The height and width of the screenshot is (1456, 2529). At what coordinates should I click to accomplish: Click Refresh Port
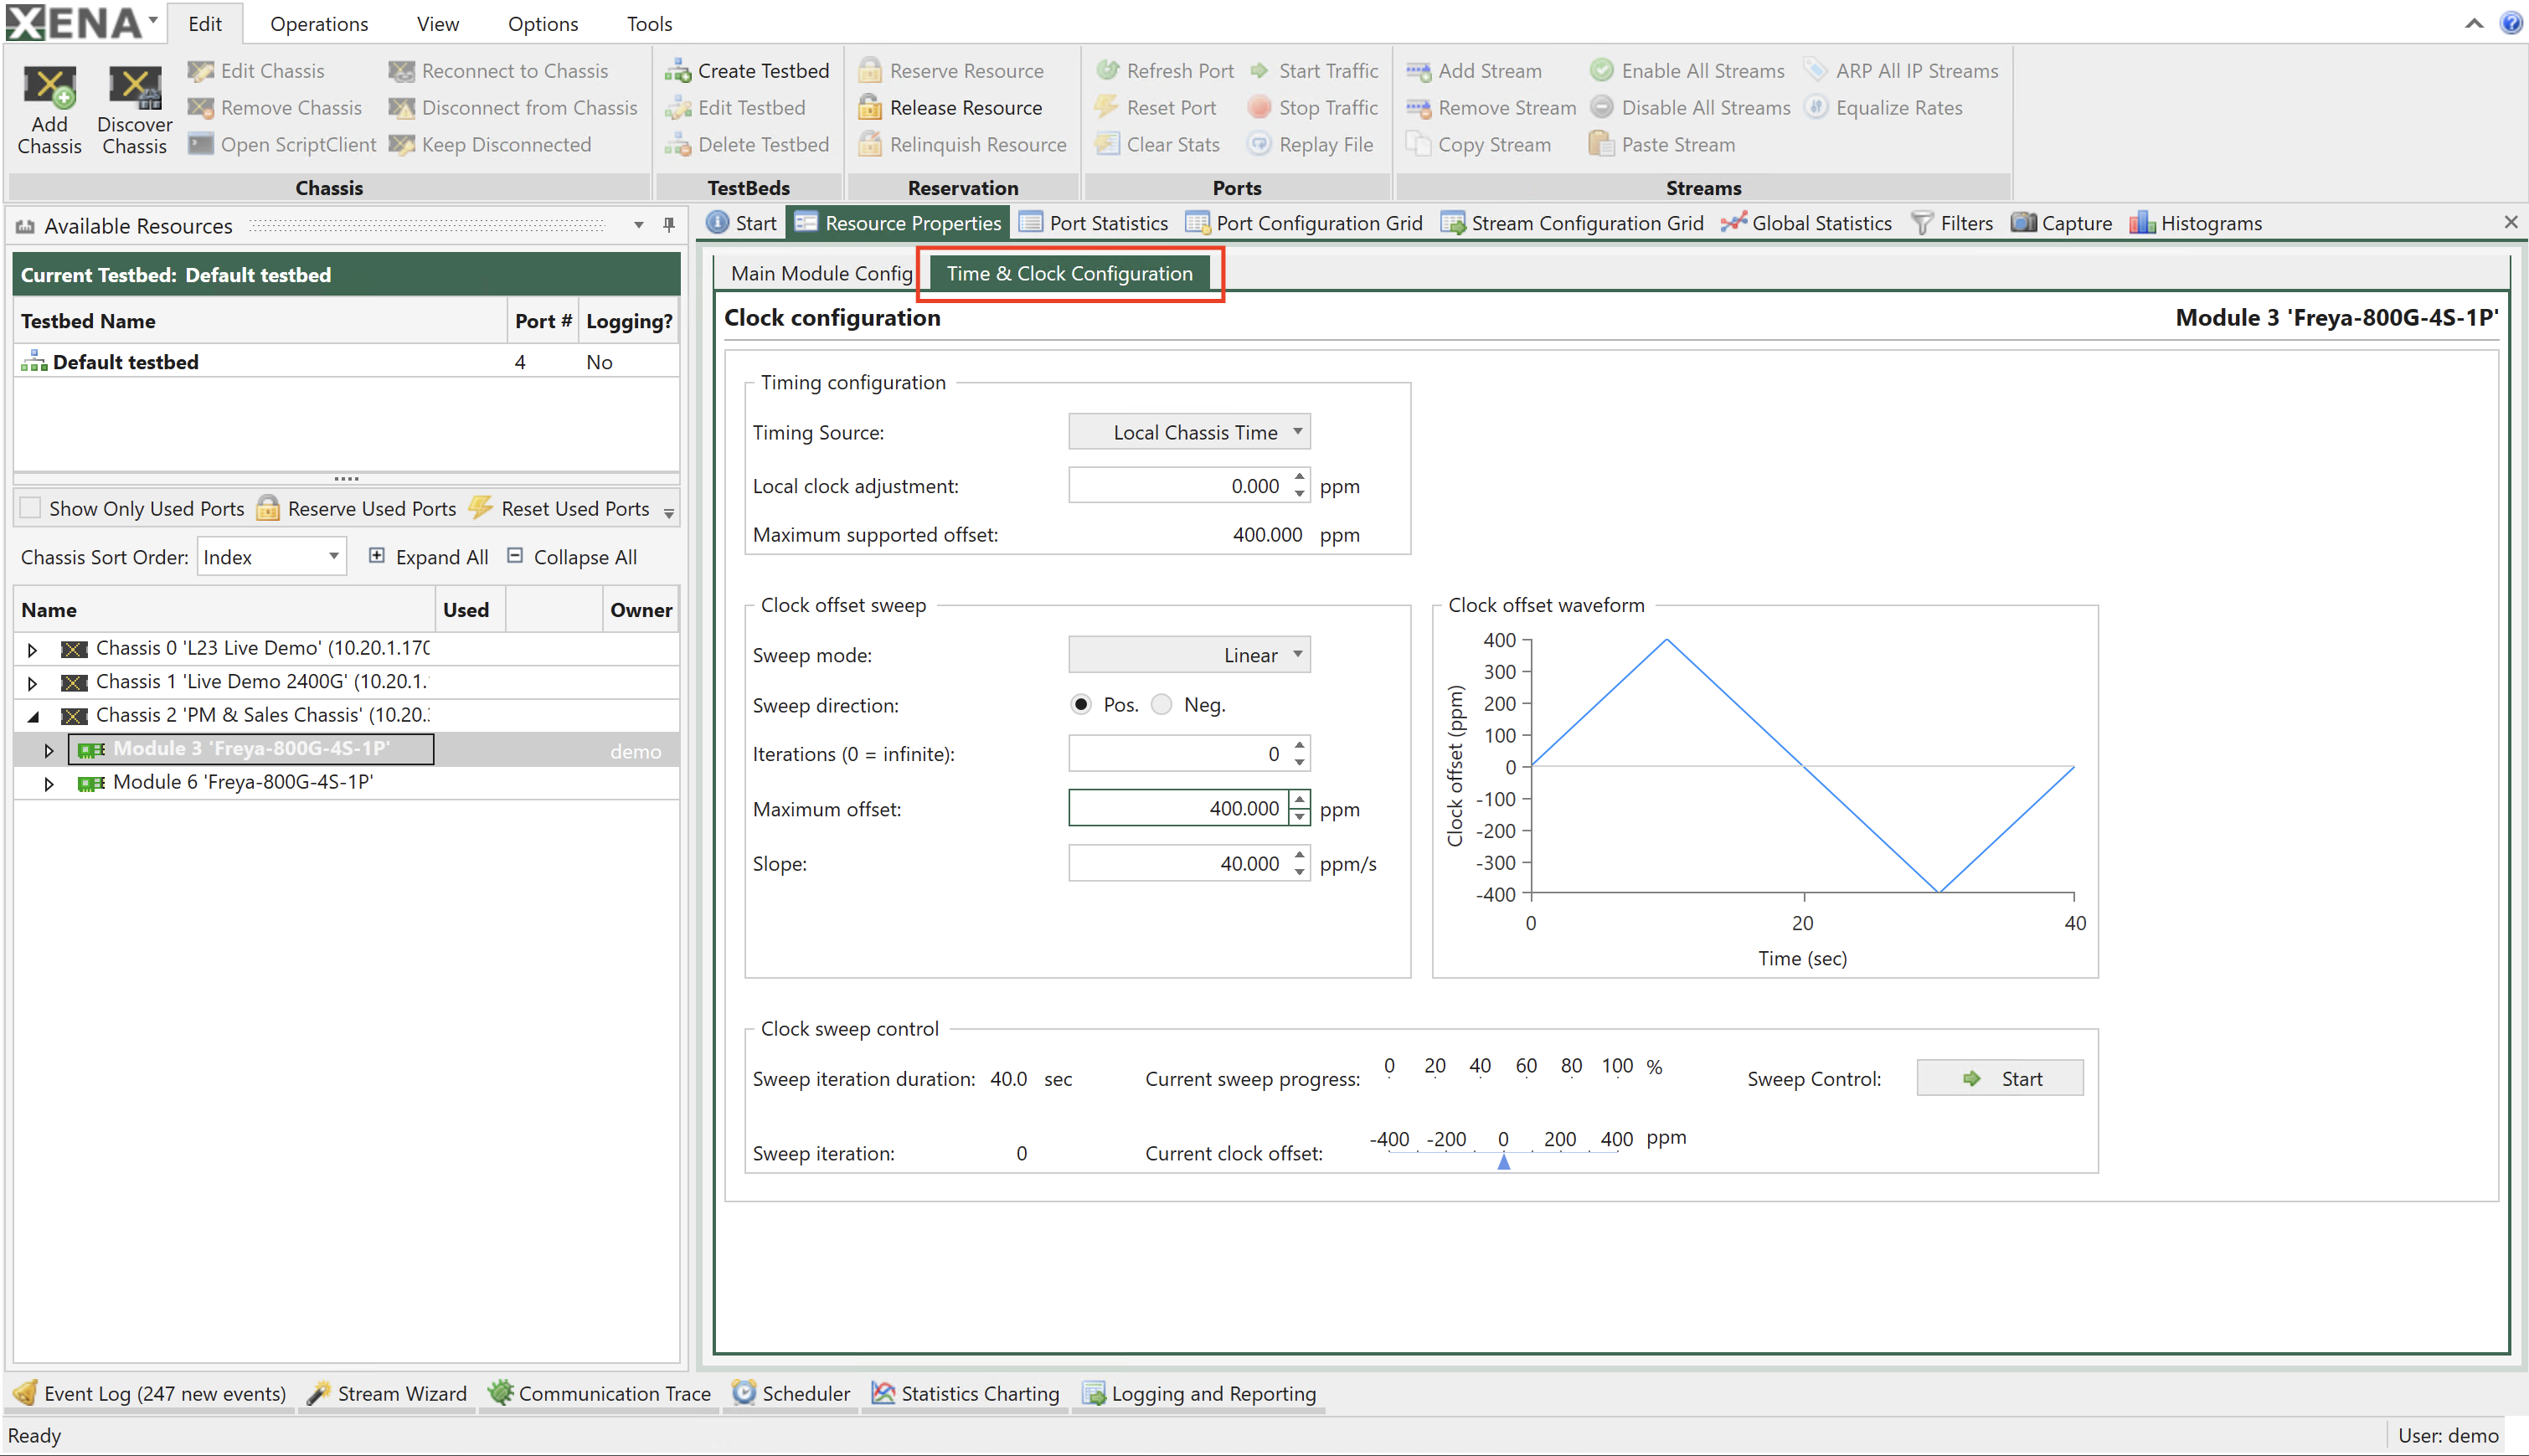click(x=1164, y=71)
